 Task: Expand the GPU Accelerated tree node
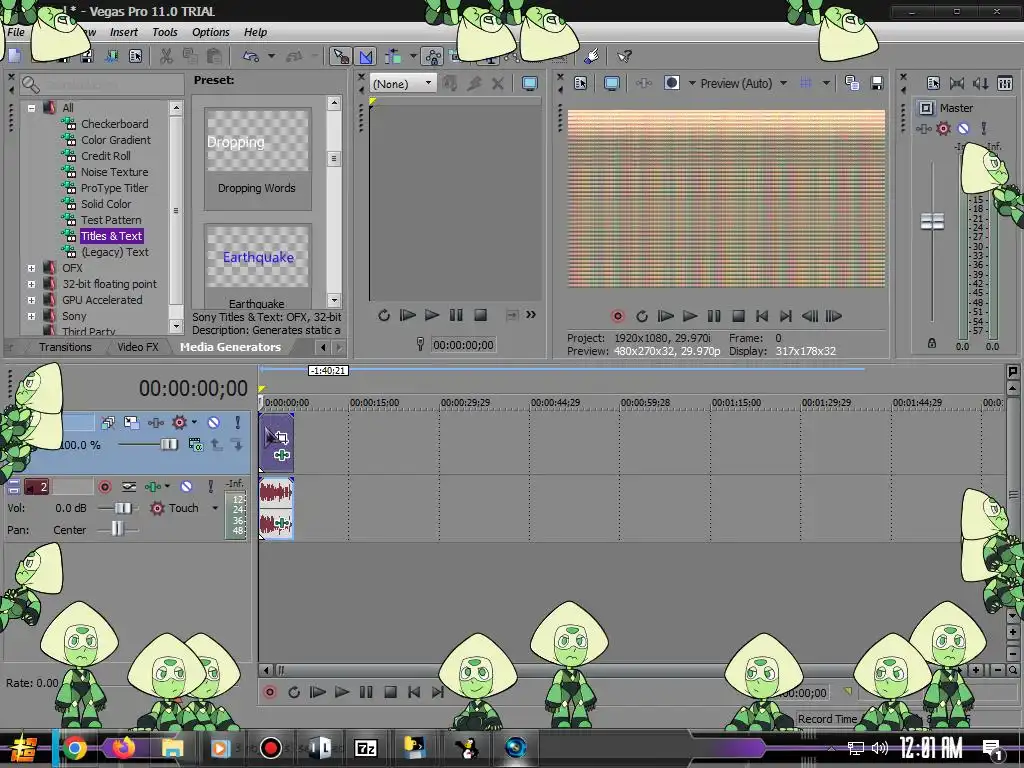[31, 300]
